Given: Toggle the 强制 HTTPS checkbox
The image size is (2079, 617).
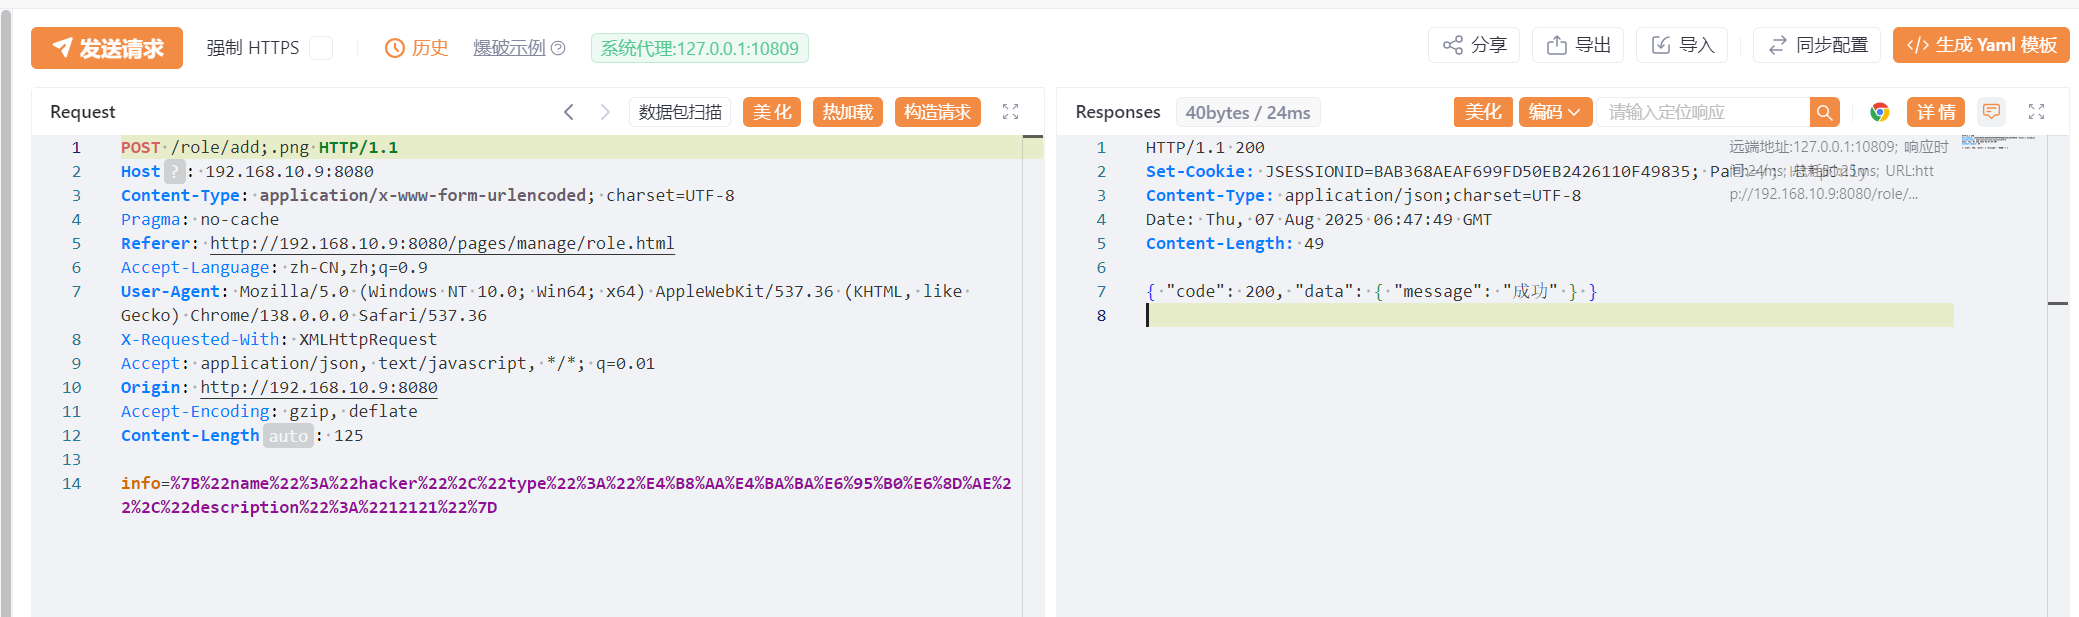Looking at the screenshot, I should point(321,48).
